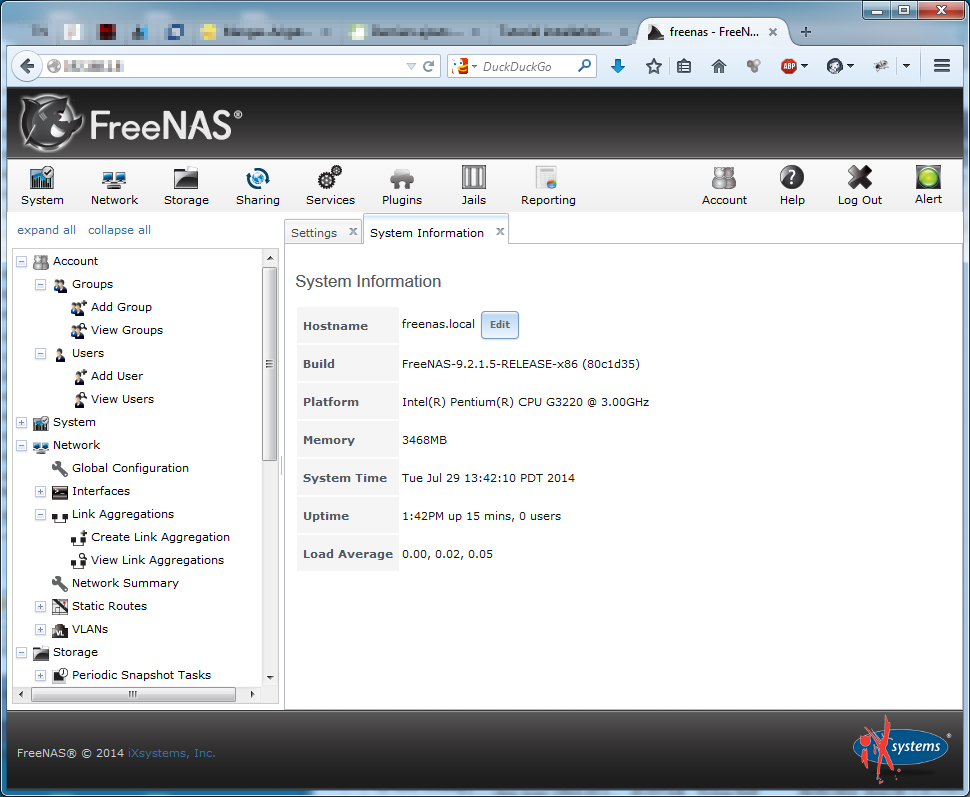The width and height of the screenshot is (970, 797).
Task: Reload the page with refresh icon
Action: (428, 66)
